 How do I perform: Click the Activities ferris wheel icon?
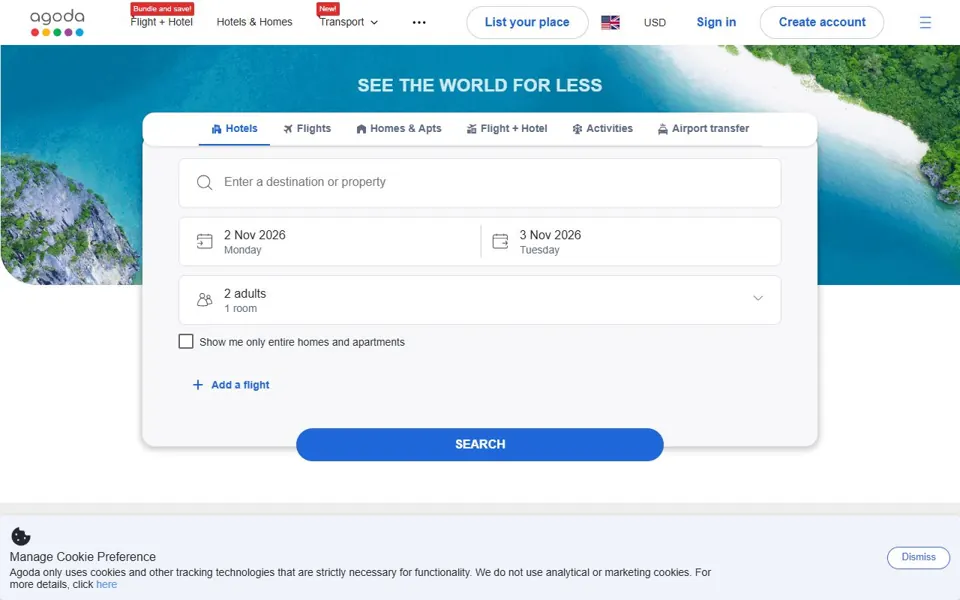577,129
